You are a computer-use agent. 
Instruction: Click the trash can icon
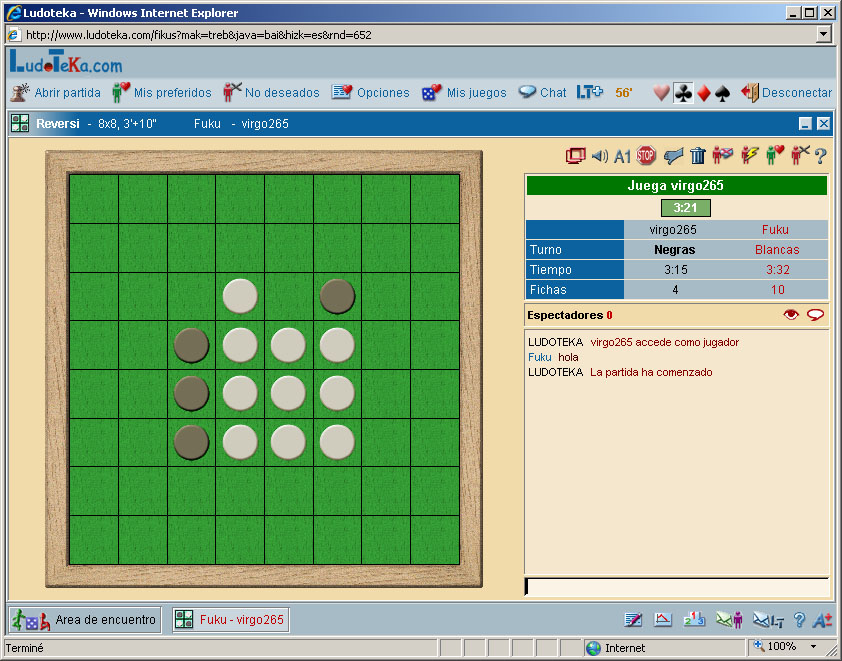[x=698, y=155]
